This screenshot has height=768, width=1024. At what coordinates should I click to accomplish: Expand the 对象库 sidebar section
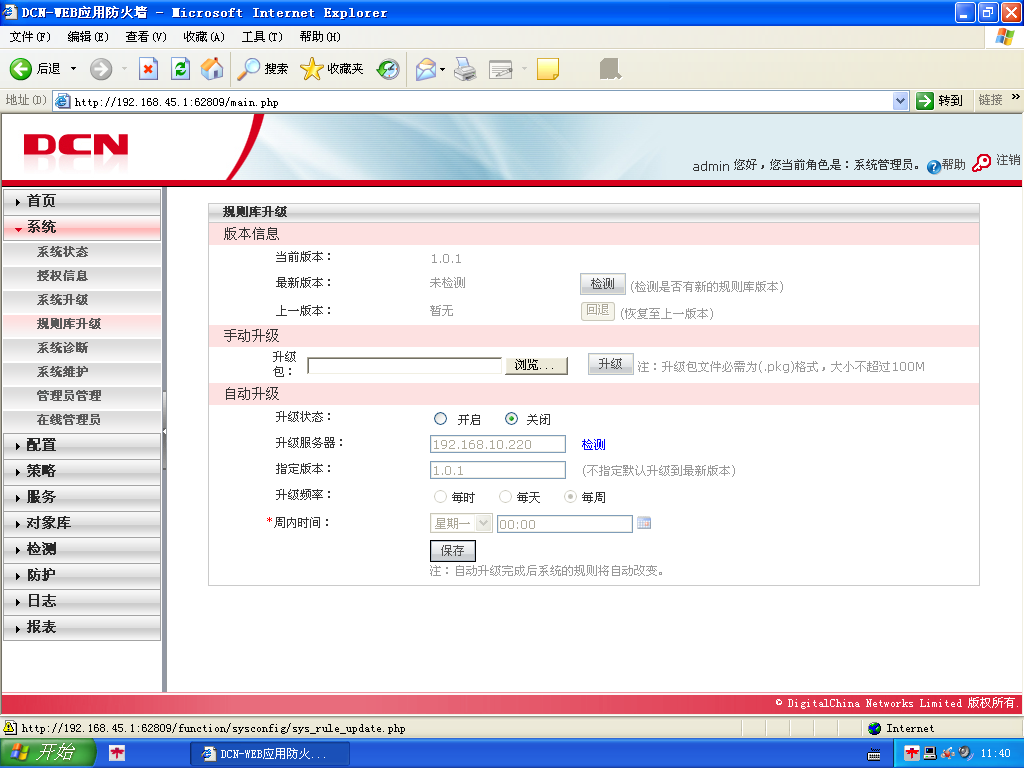(82, 523)
